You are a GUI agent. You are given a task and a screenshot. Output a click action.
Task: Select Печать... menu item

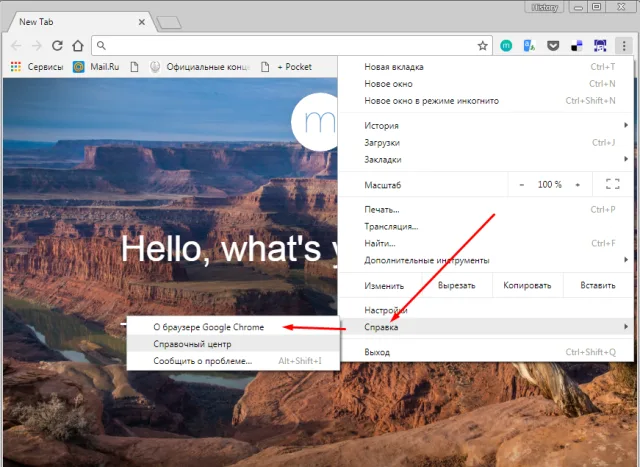[x=486, y=210]
